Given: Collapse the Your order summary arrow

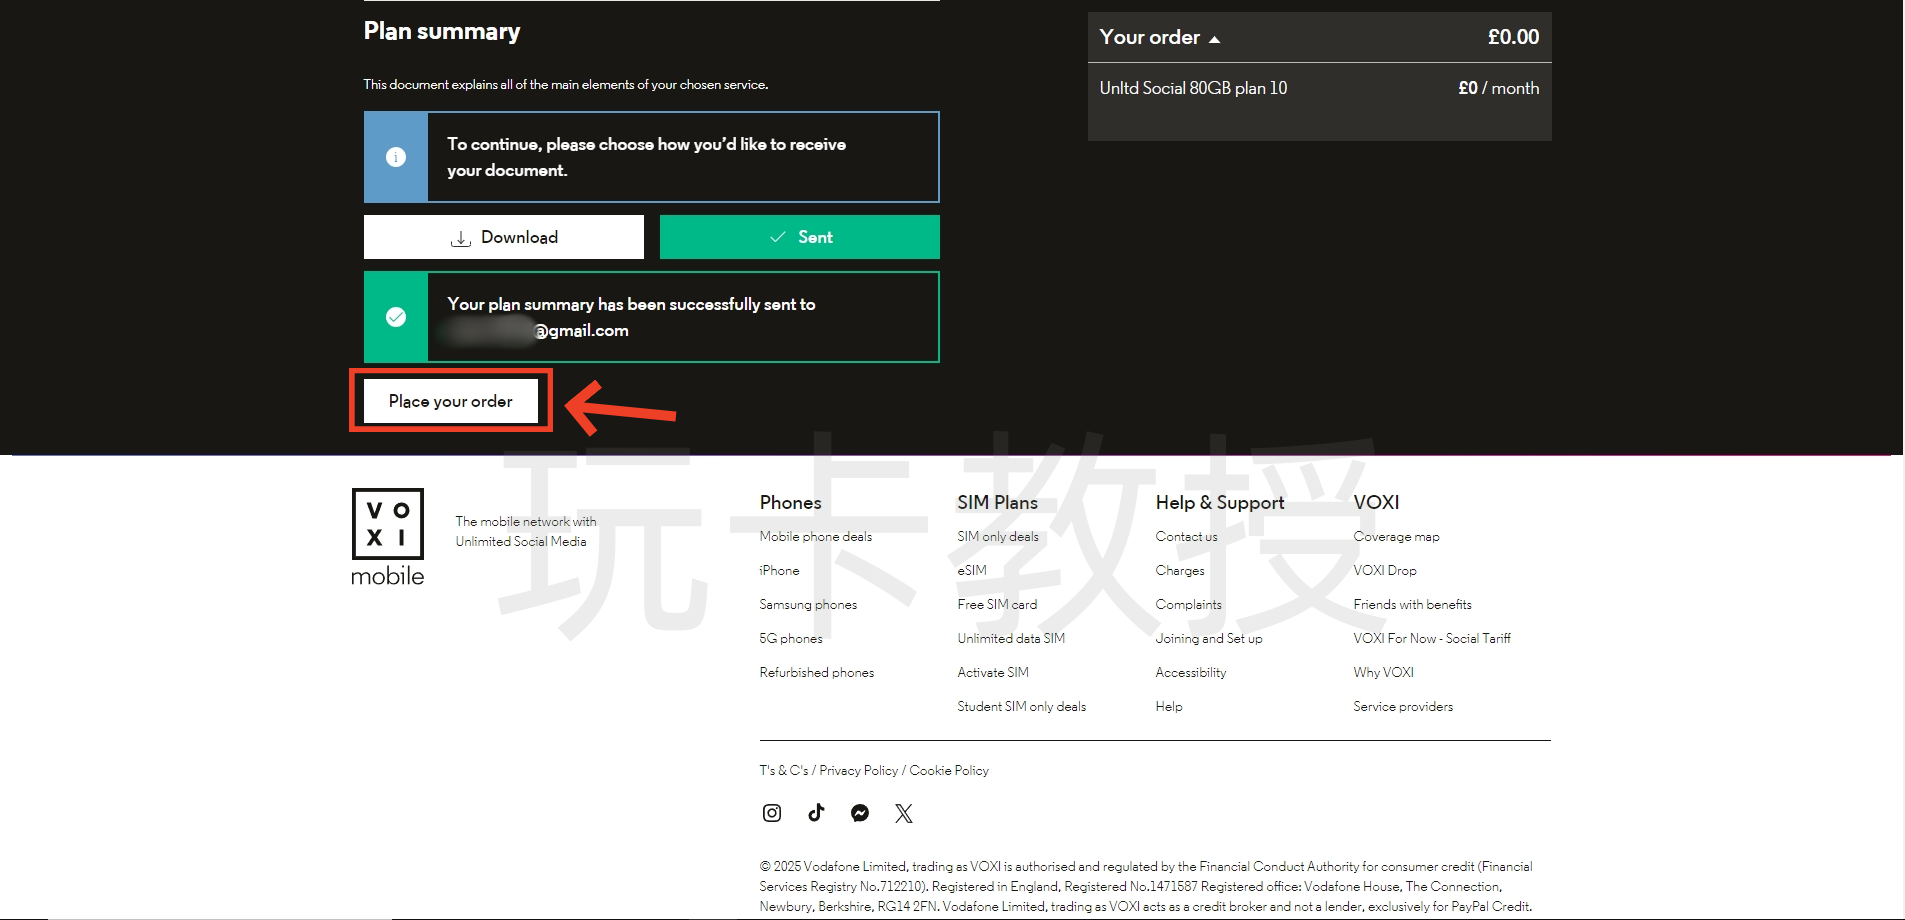Looking at the screenshot, I should [x=1214, y=39].
